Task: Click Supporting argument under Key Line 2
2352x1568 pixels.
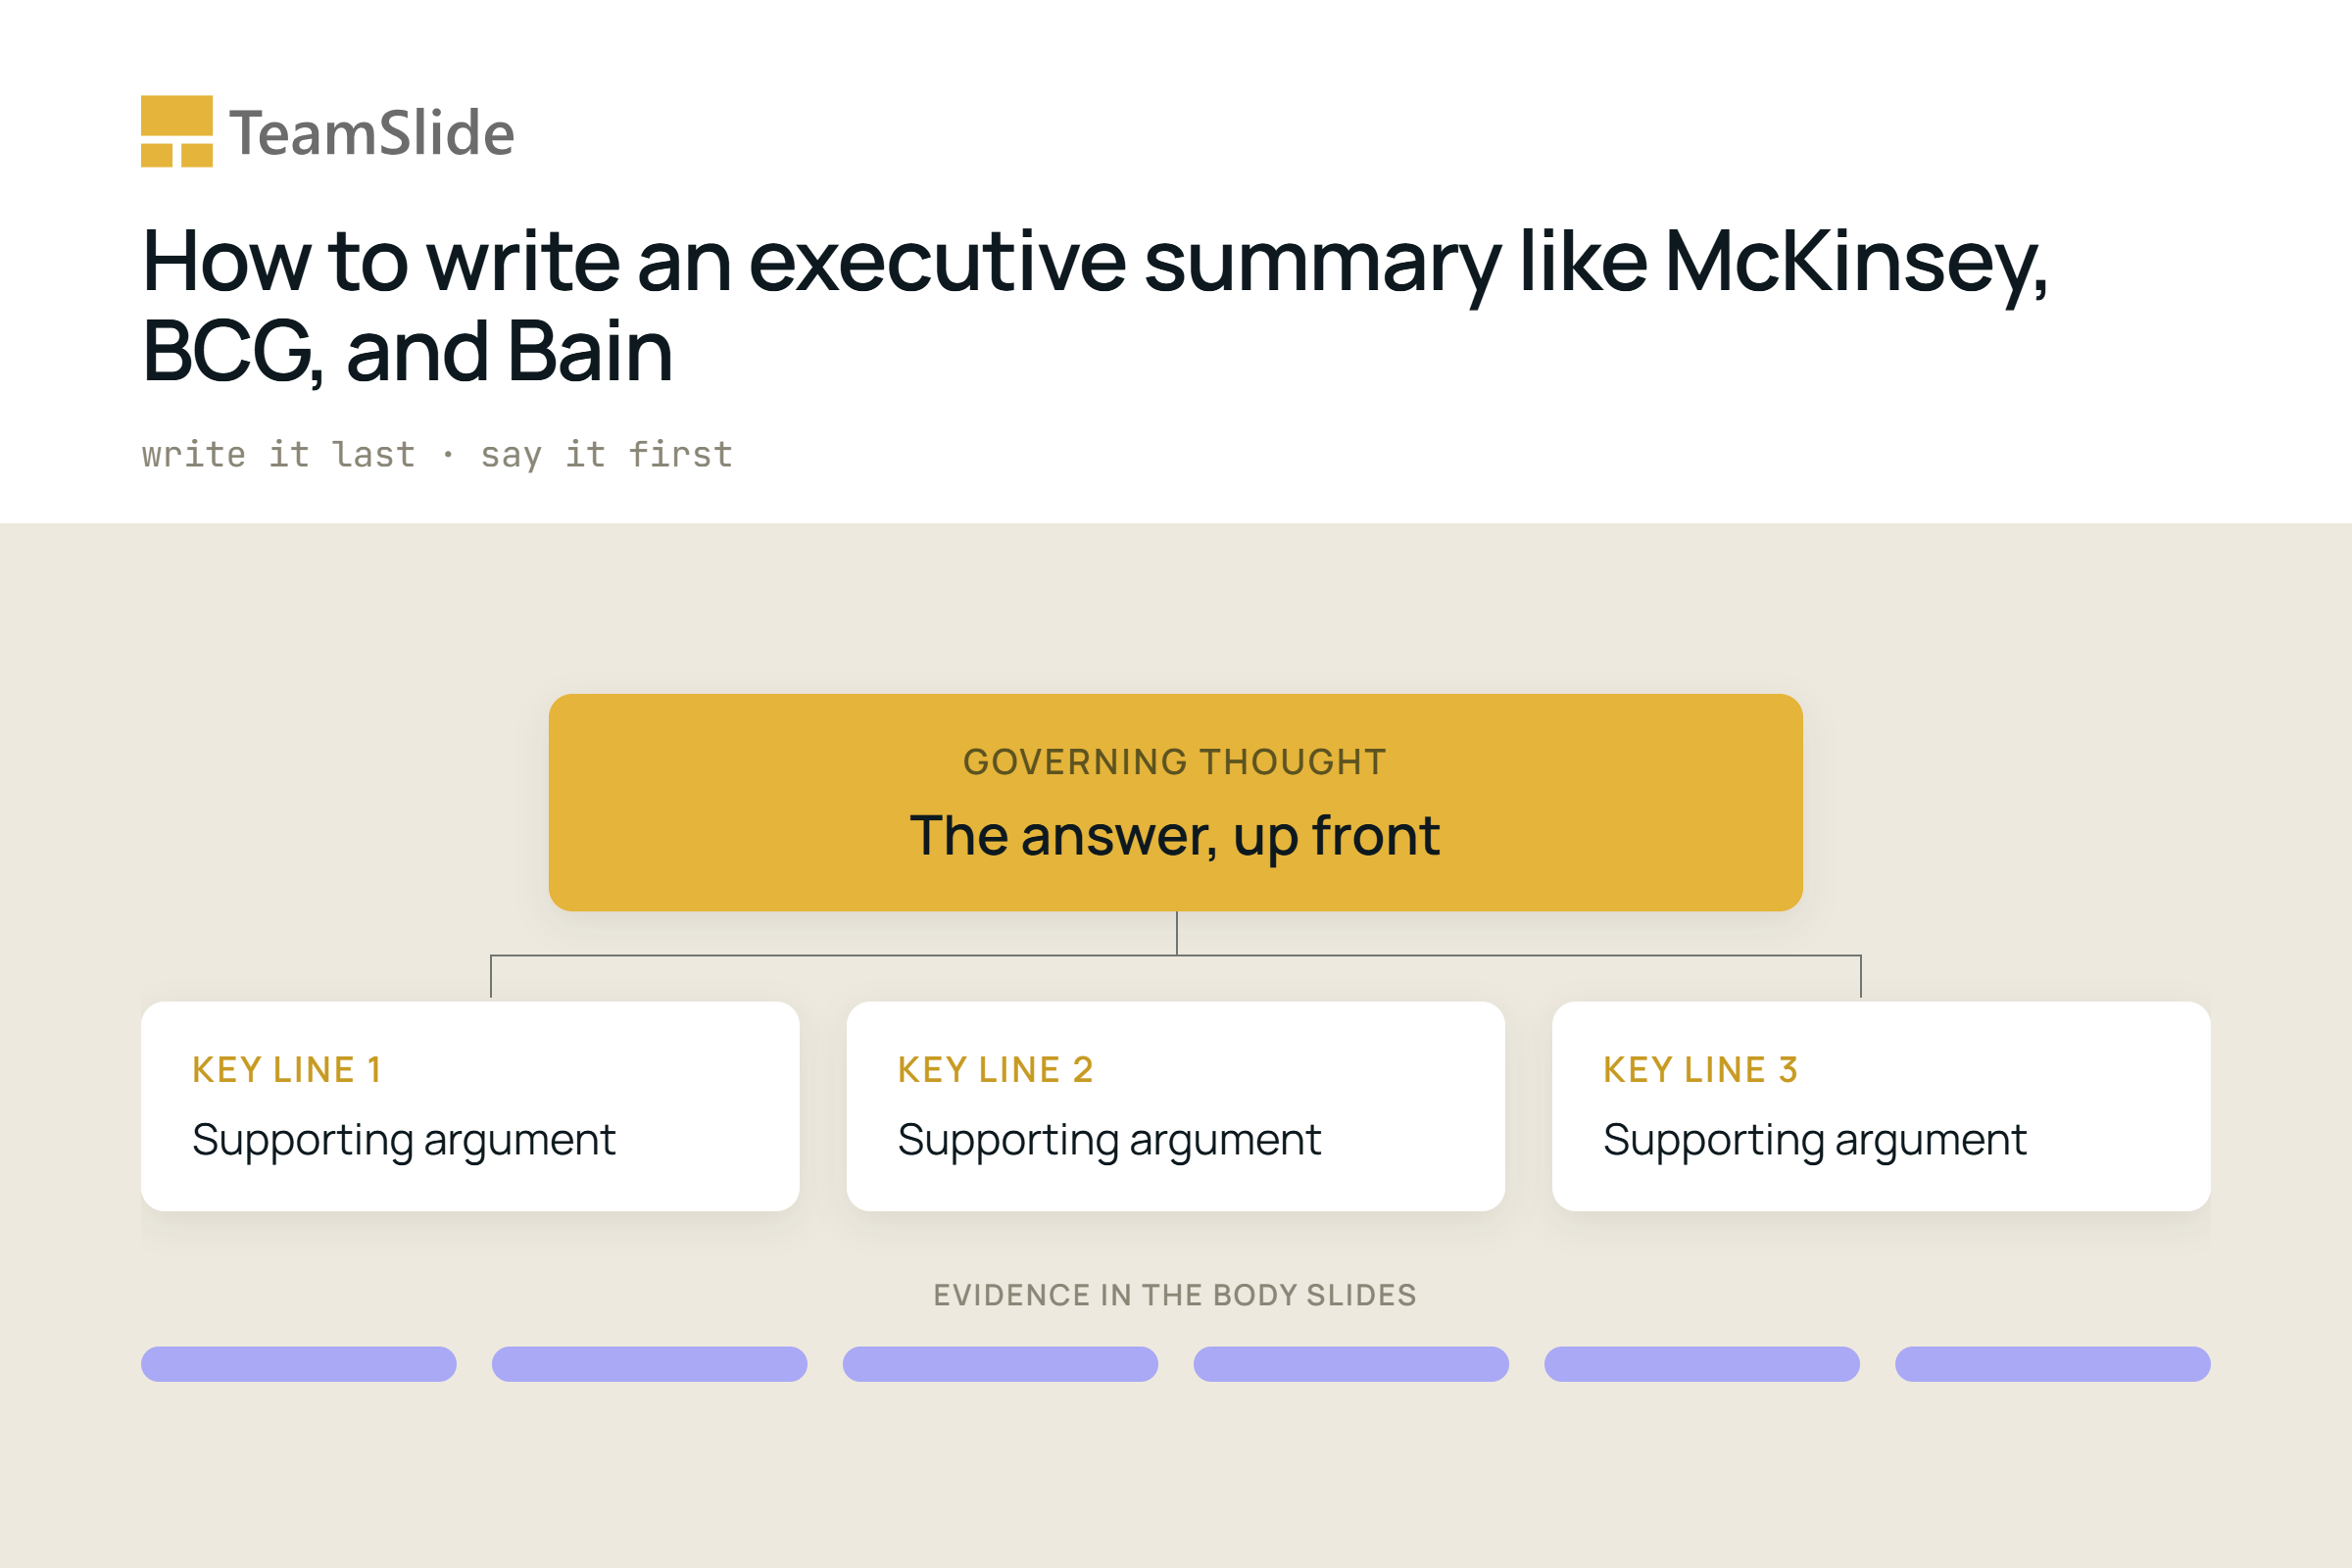Action: tap(1109, 1141)
